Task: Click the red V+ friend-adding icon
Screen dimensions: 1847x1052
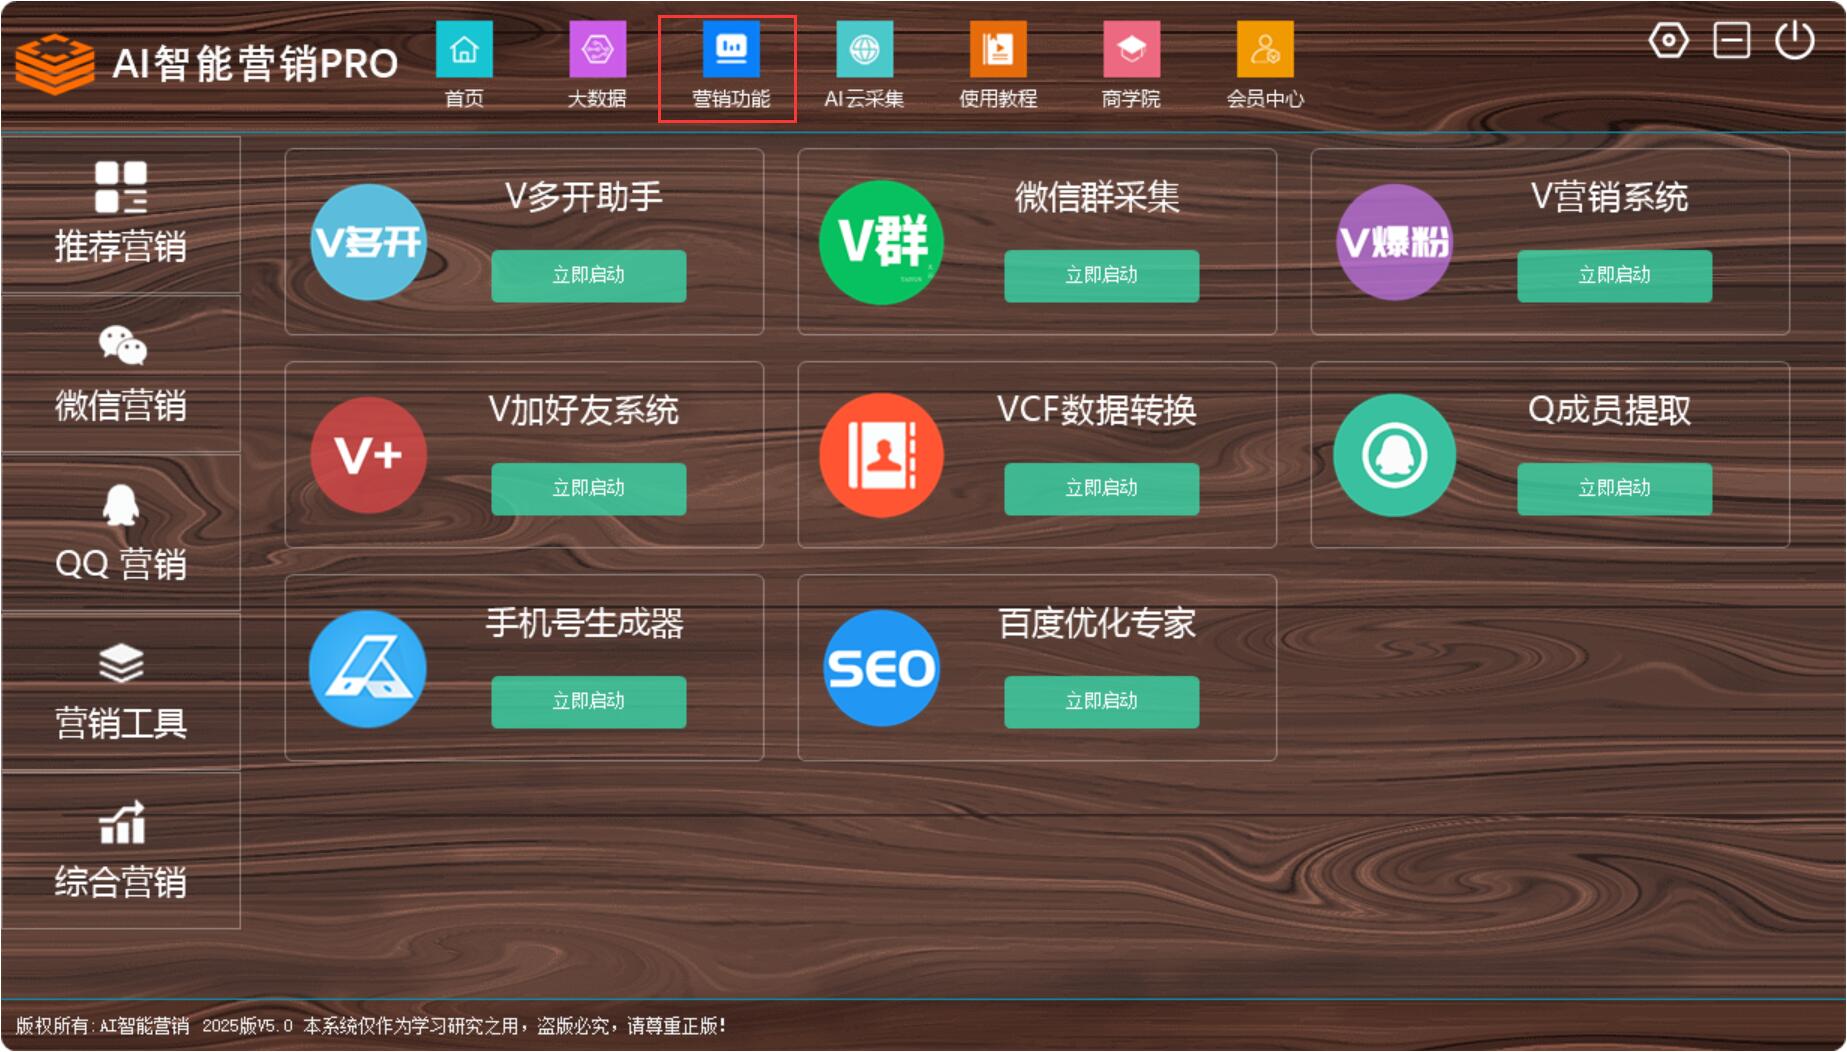Action: pyautogui.click(x=368, y=455)
